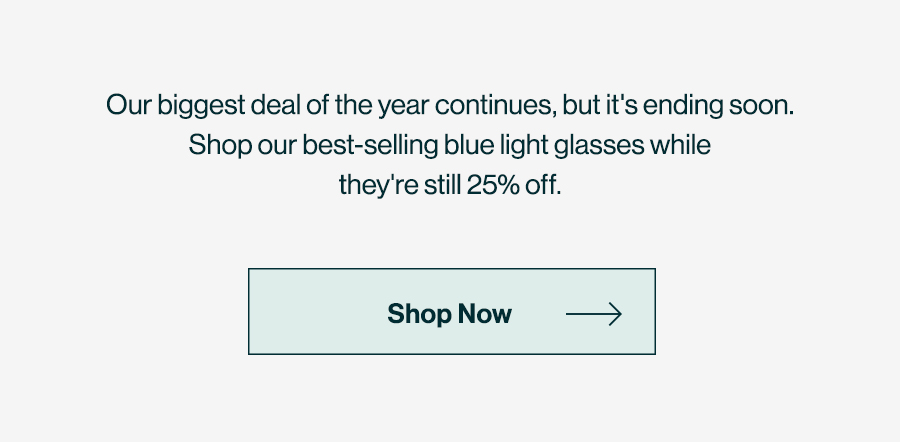
Task: Click the word "Now" inside the button
Action: 484,313
